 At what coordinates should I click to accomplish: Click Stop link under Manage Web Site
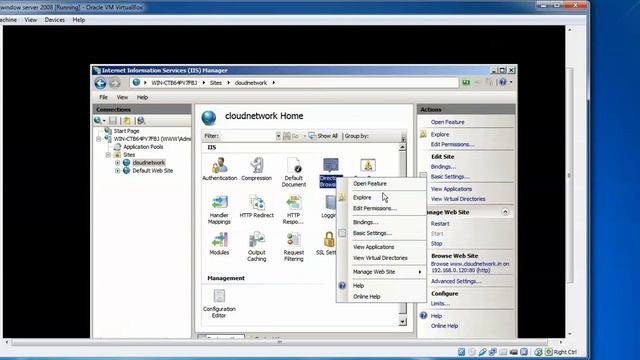436,243
